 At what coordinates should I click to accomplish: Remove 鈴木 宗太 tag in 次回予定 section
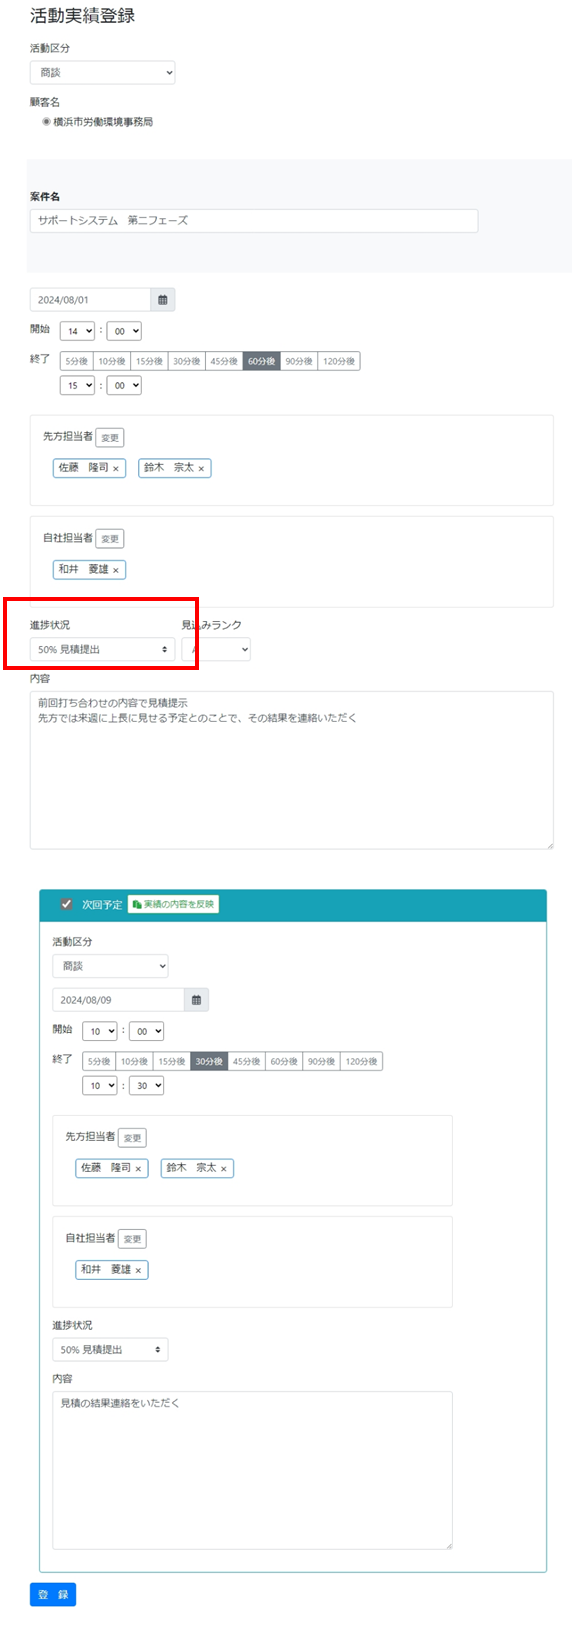pos(224,1169)
